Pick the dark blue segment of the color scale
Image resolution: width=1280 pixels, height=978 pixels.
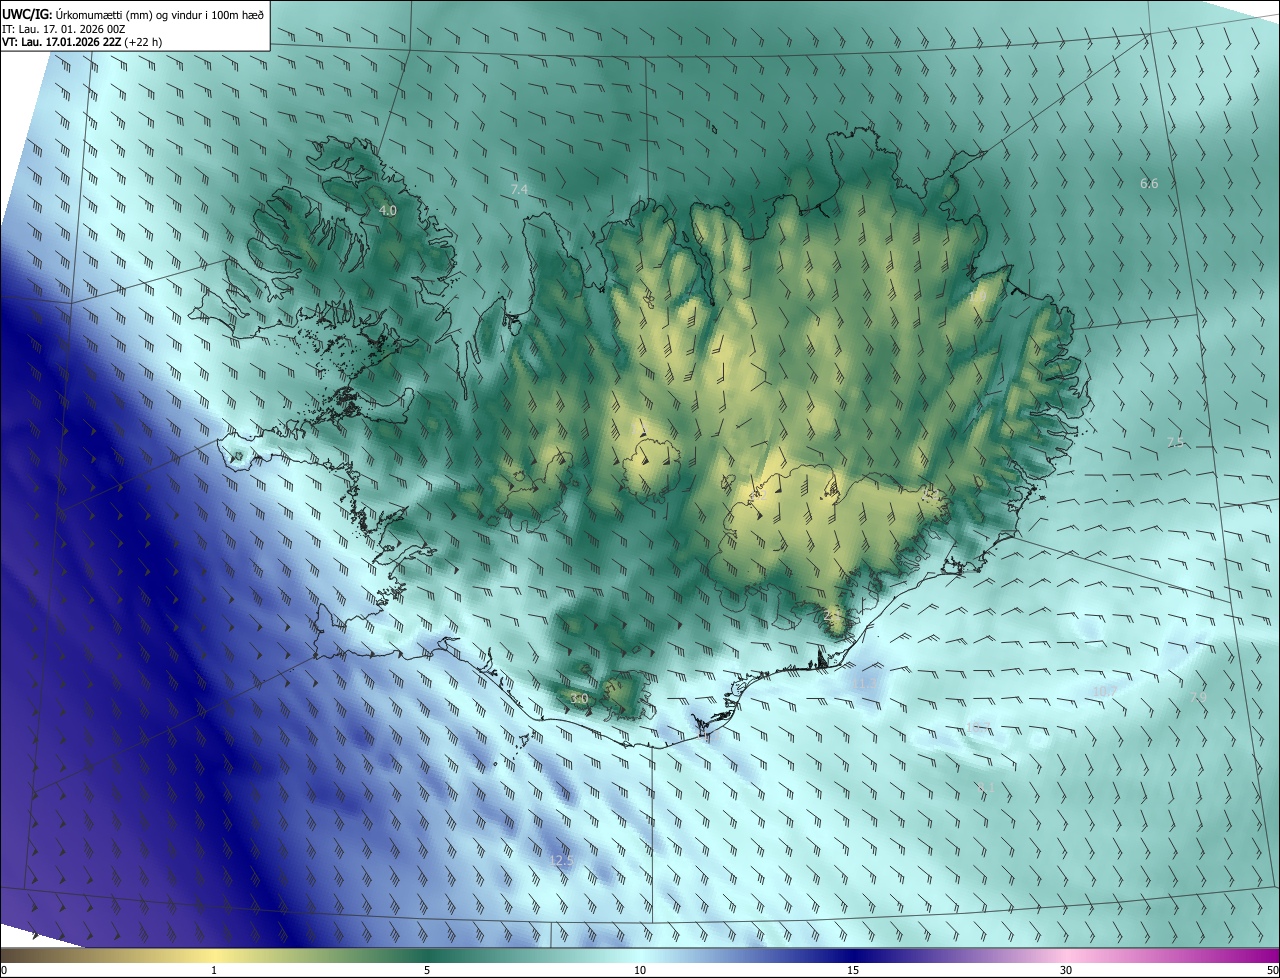853,955
